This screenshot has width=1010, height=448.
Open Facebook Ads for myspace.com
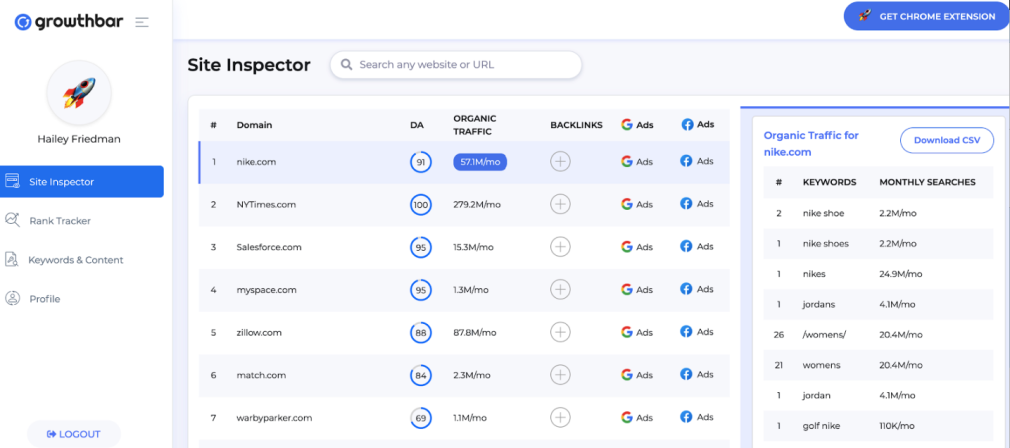(x=697, y=289)
